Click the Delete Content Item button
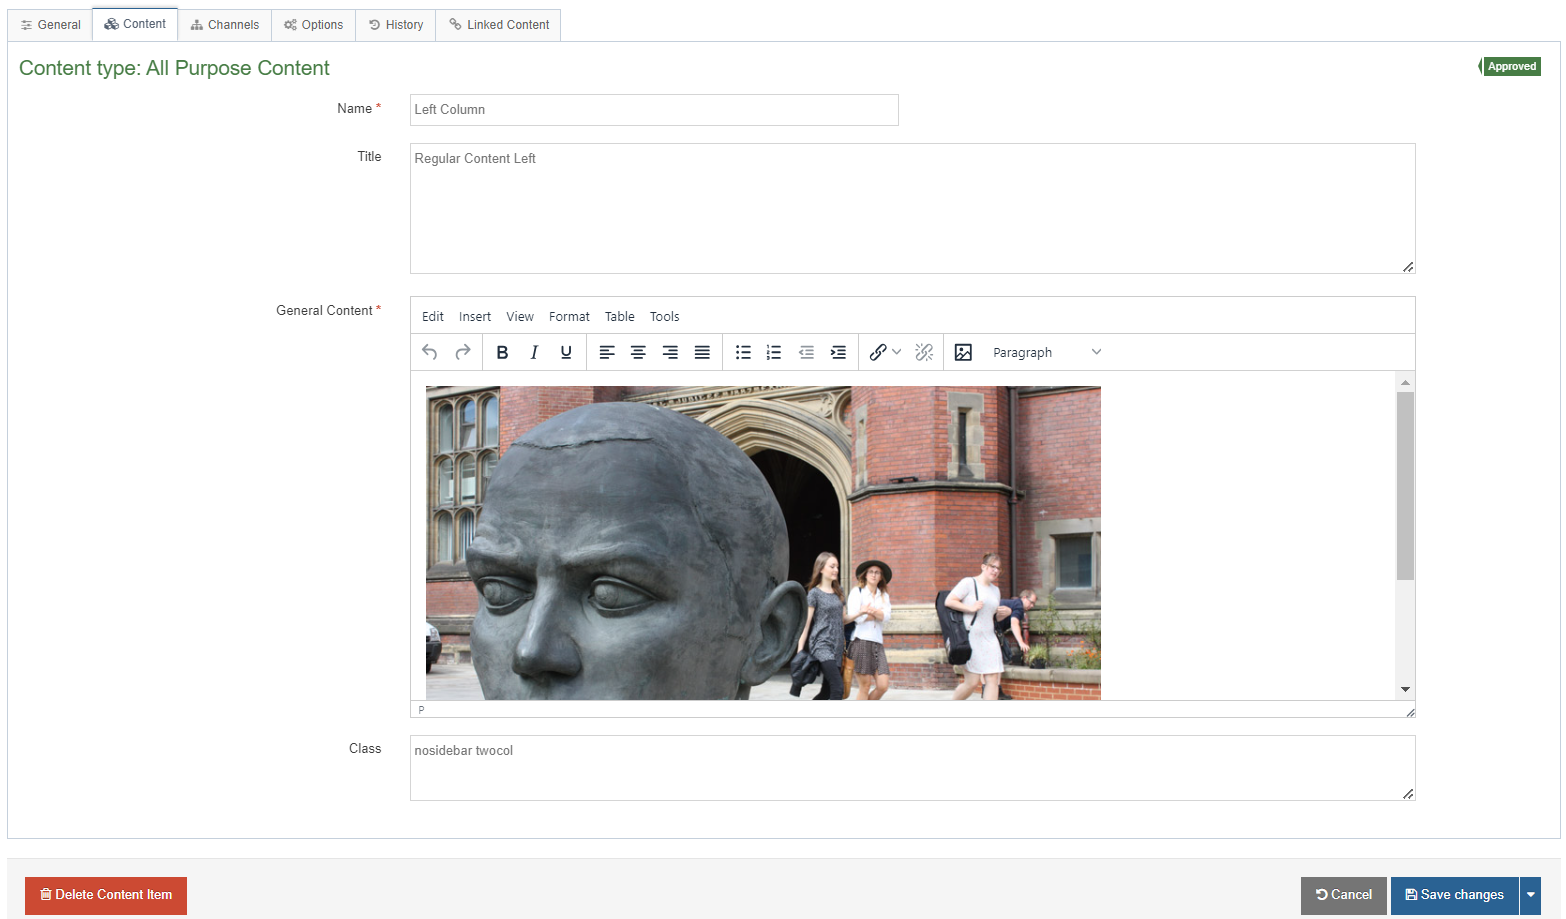Screen dimensions: 1566x919 click(x=106, y=895)
